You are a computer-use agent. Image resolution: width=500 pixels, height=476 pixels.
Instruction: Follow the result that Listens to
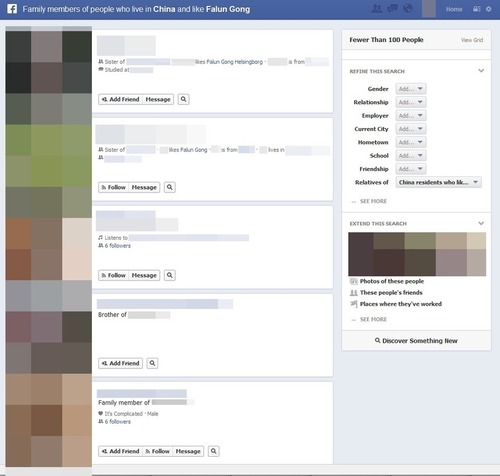coord(113,275)
